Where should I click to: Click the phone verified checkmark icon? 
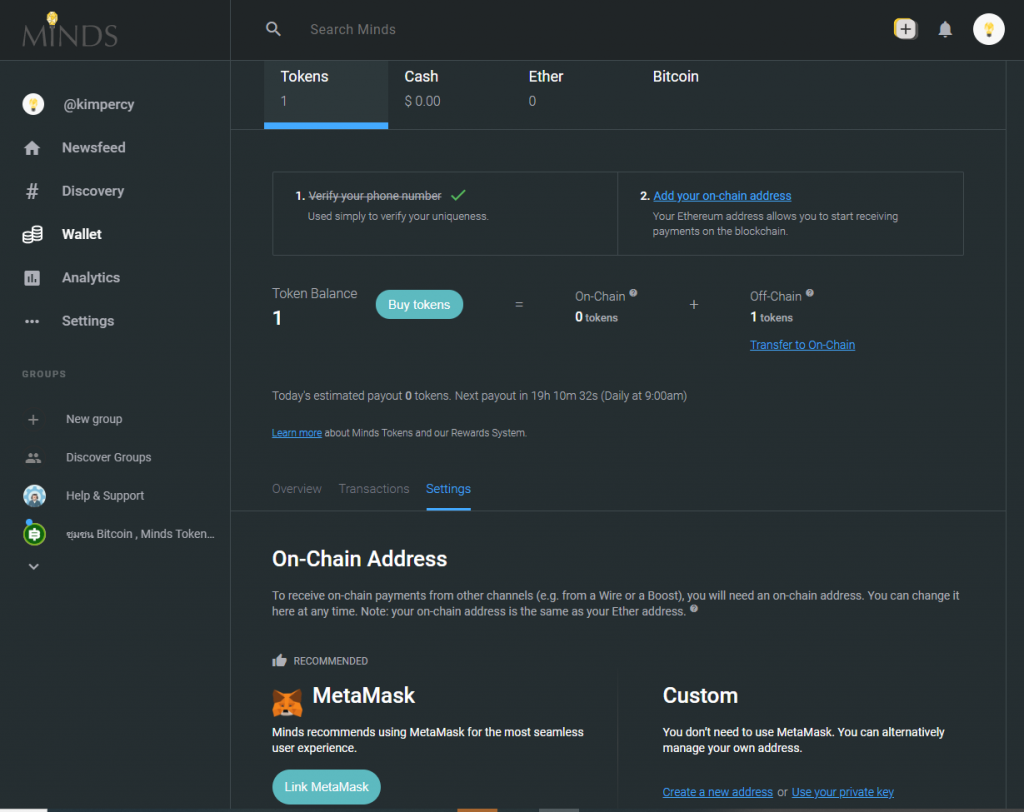(458, 195)
